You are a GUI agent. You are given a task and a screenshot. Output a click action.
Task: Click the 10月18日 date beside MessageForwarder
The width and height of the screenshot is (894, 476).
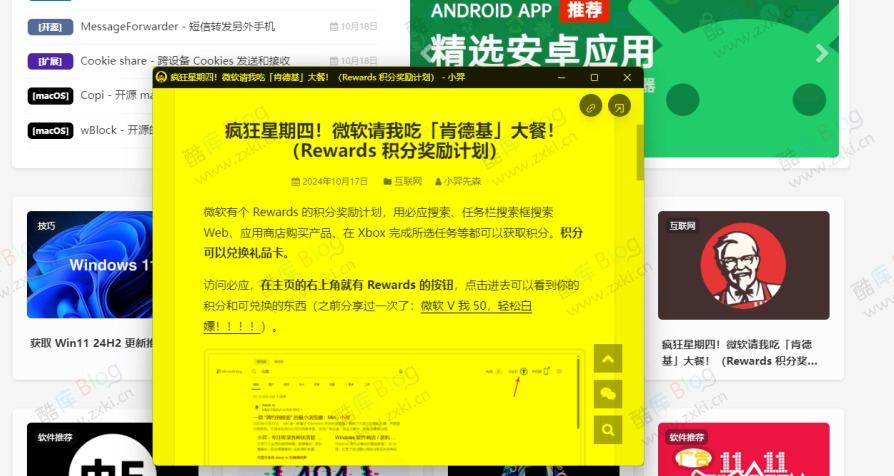[x=353, y=26]
